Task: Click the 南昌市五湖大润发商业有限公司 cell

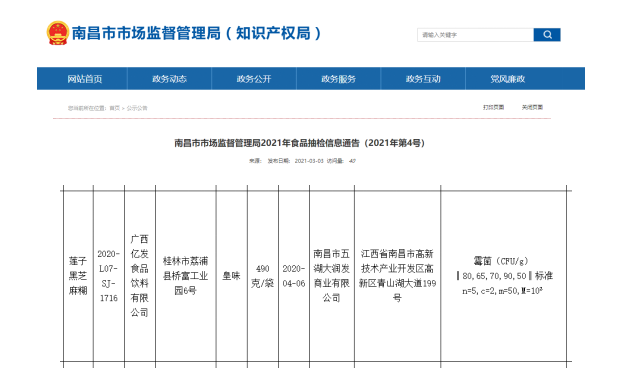Action: click(x=331, y=276)
